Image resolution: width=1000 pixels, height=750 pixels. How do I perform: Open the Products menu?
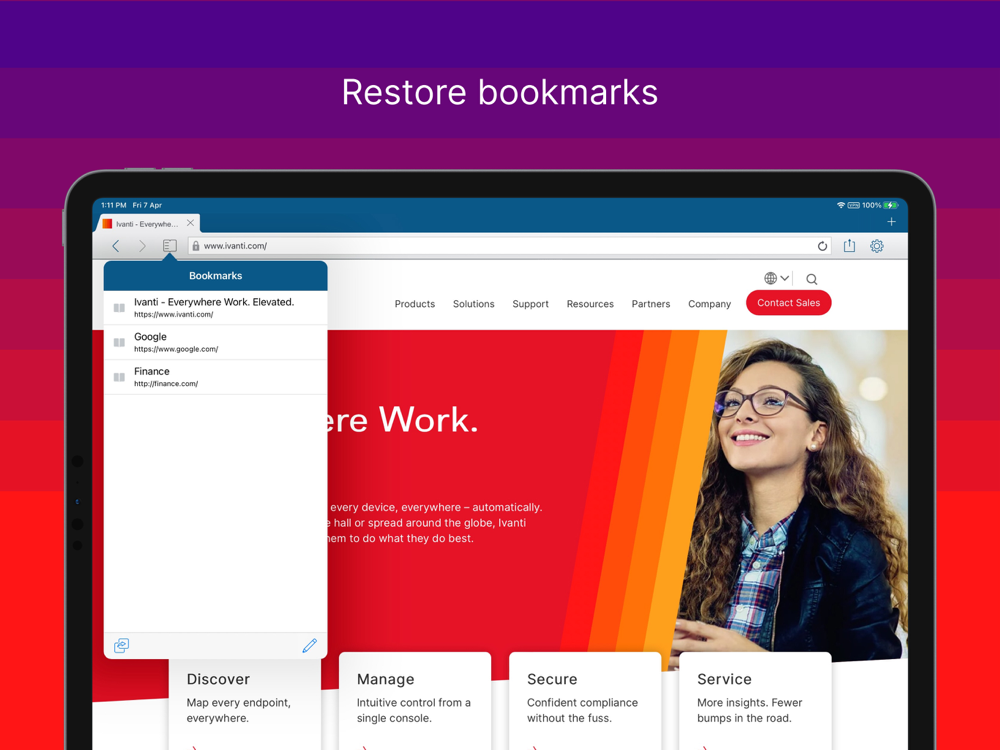pos(415,304)
